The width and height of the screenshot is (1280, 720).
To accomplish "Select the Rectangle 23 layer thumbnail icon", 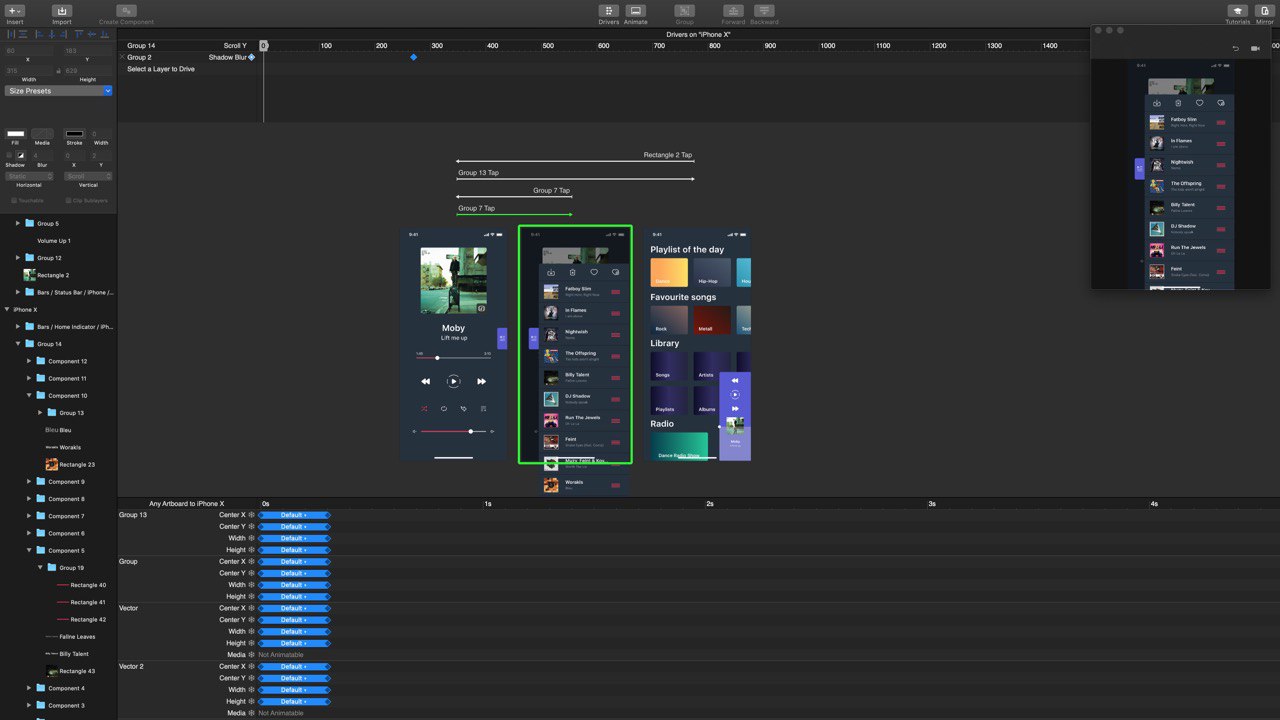I will click(51, 464).
